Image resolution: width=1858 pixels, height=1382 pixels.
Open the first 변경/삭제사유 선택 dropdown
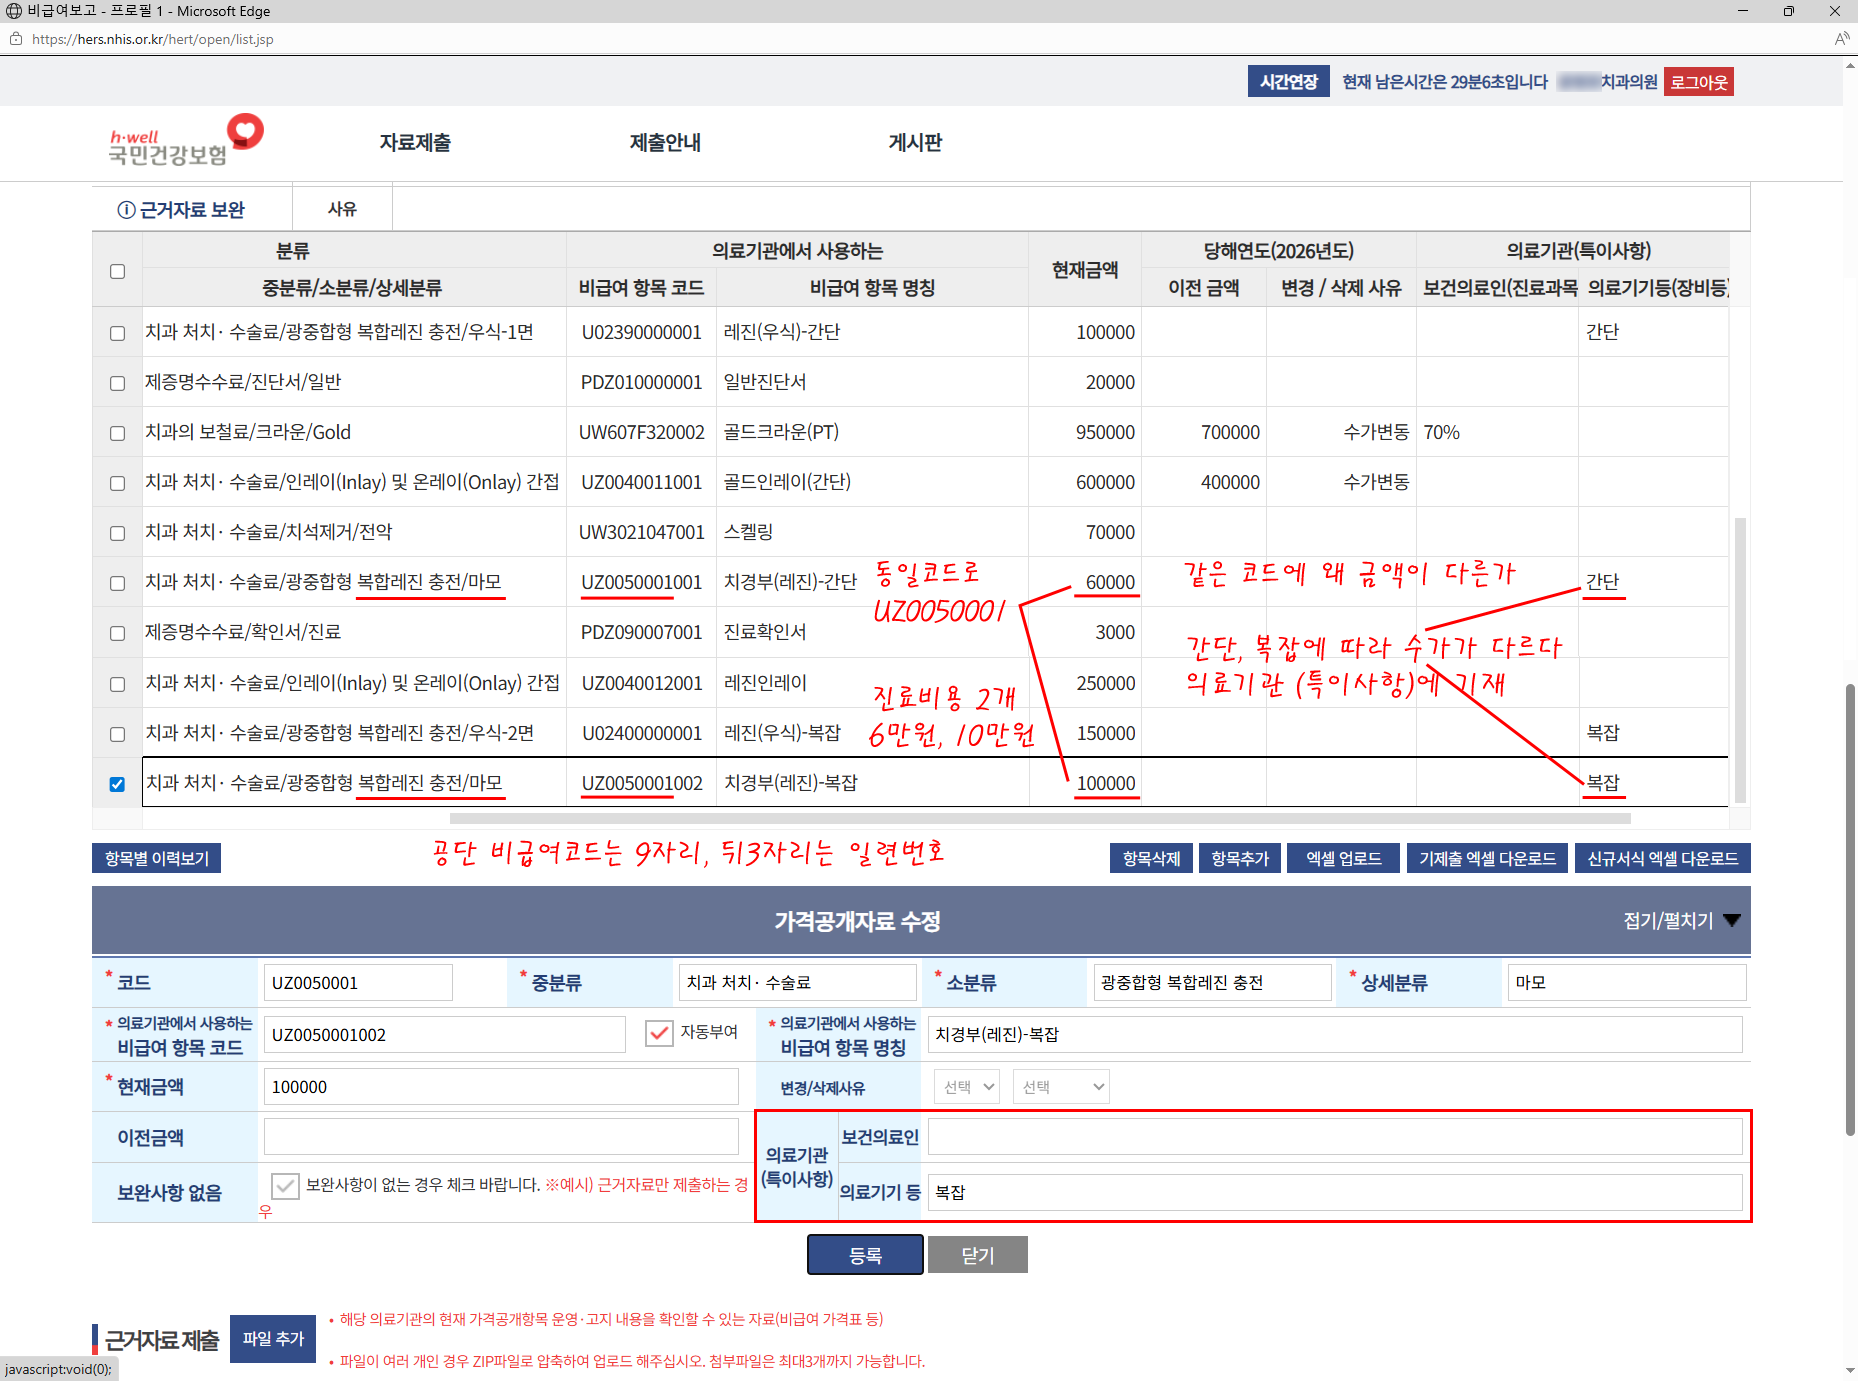point(967,1087)
